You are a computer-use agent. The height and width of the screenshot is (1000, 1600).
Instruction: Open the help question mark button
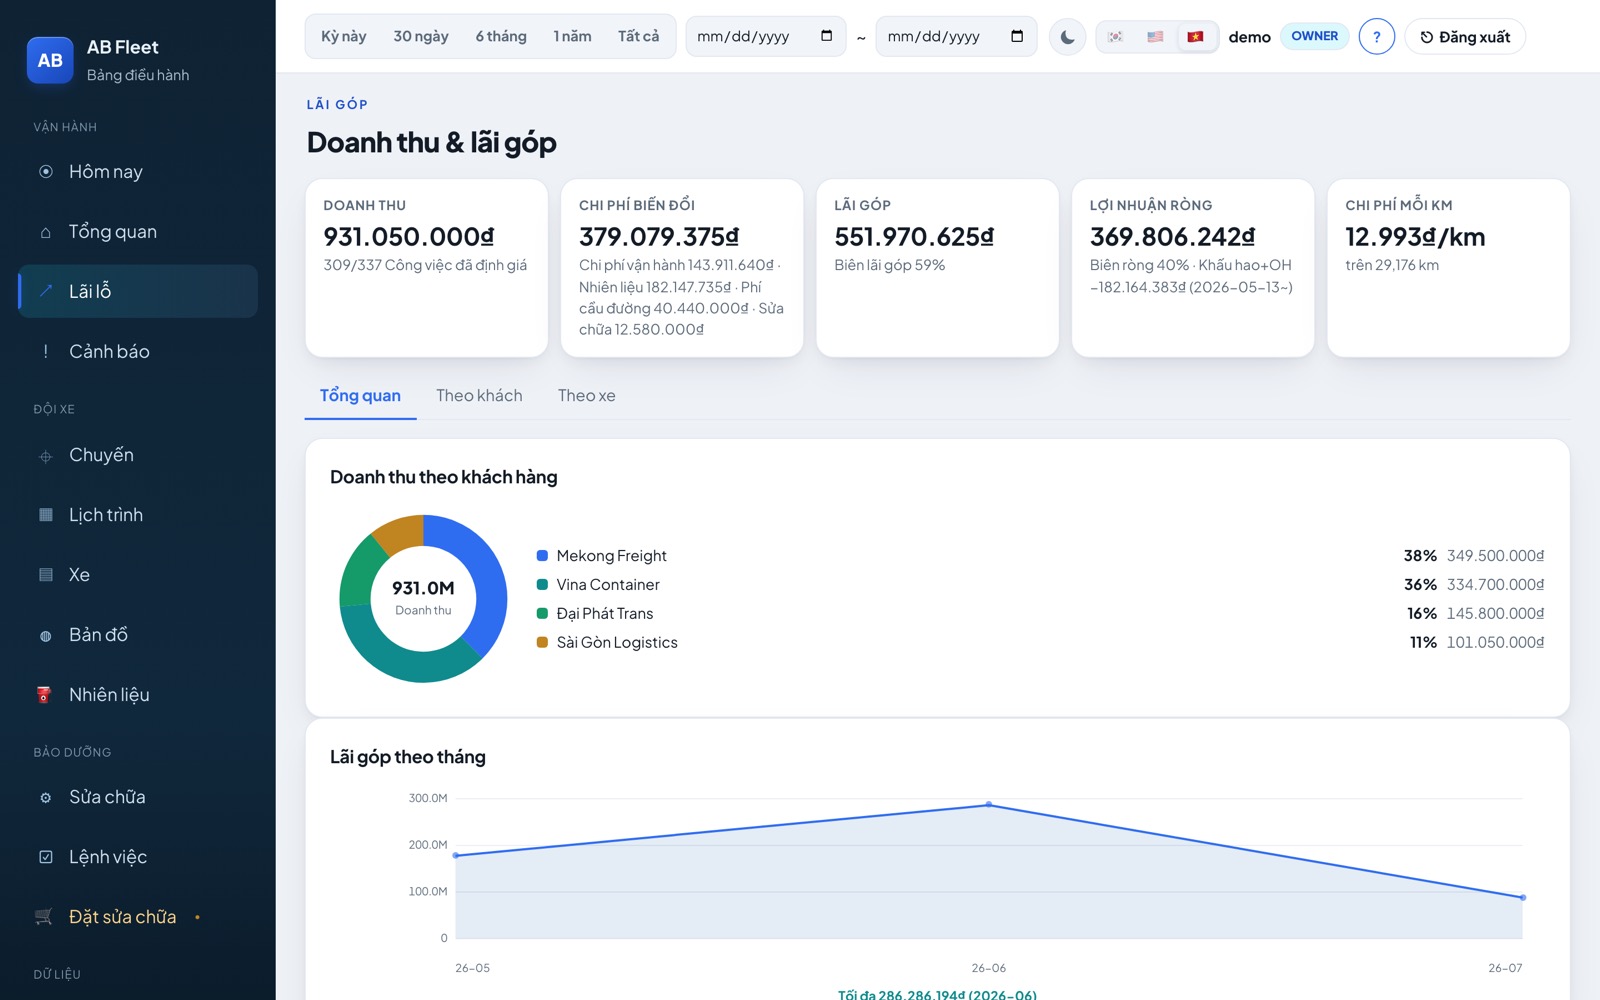coord(1376,37)
